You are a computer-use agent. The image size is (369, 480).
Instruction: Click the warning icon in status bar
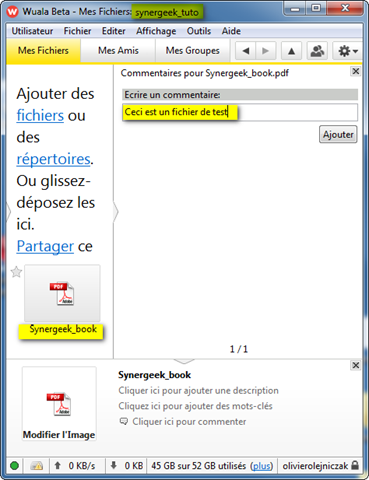pos(37,466)
